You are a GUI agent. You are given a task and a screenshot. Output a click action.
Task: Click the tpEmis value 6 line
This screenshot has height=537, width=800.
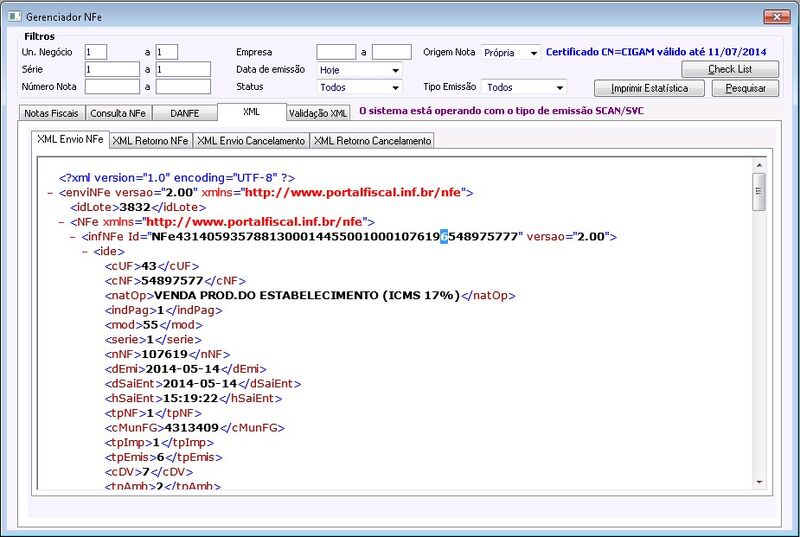163,457
